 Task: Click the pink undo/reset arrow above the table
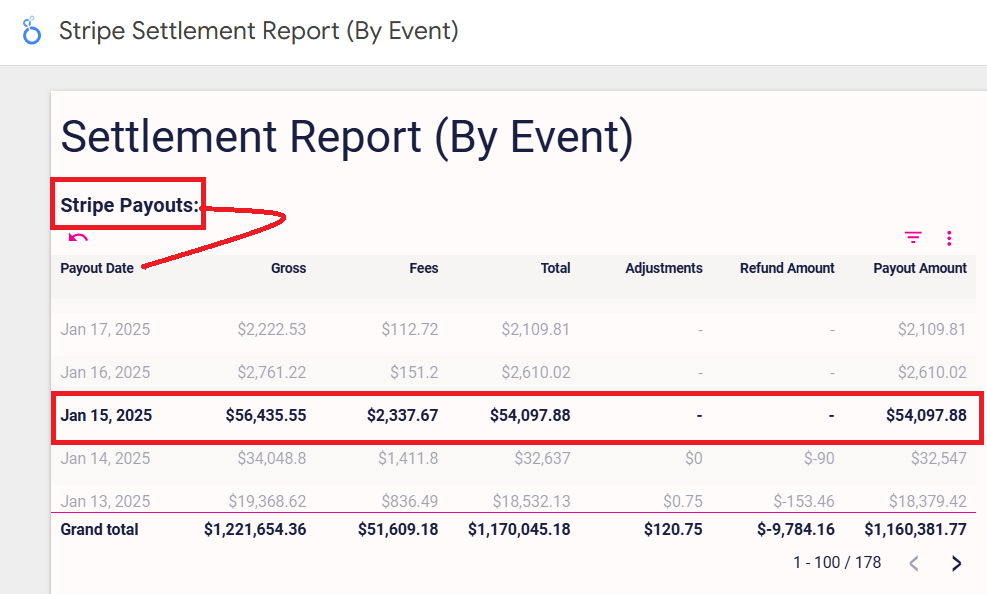pyautogui.click(x=78, y=239)
